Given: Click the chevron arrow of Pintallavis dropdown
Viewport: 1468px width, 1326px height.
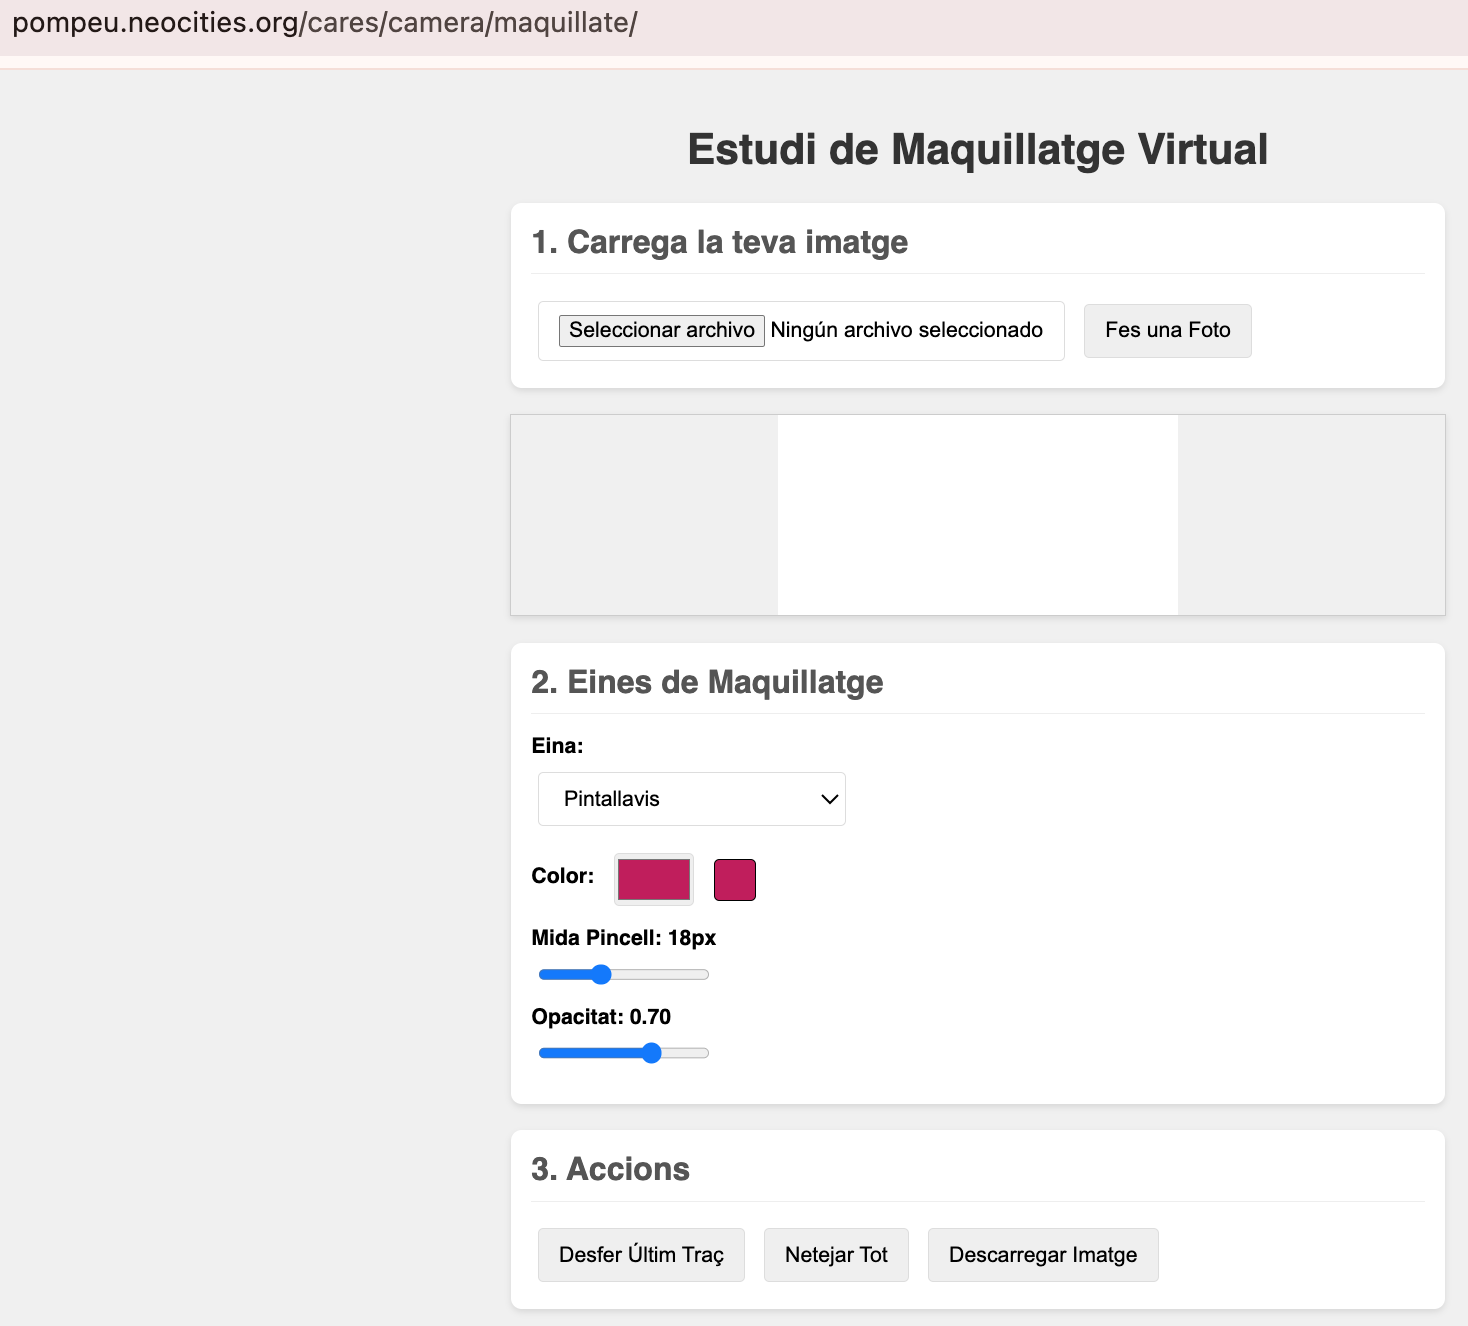Looking at the screenshot, I should click(828, 799).
